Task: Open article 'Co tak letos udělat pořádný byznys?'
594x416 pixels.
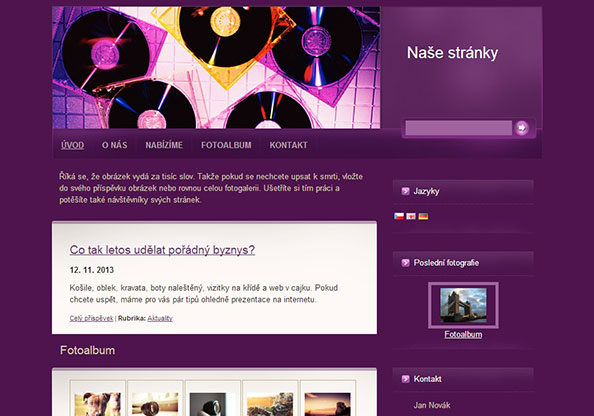Action: coord(162,250)
